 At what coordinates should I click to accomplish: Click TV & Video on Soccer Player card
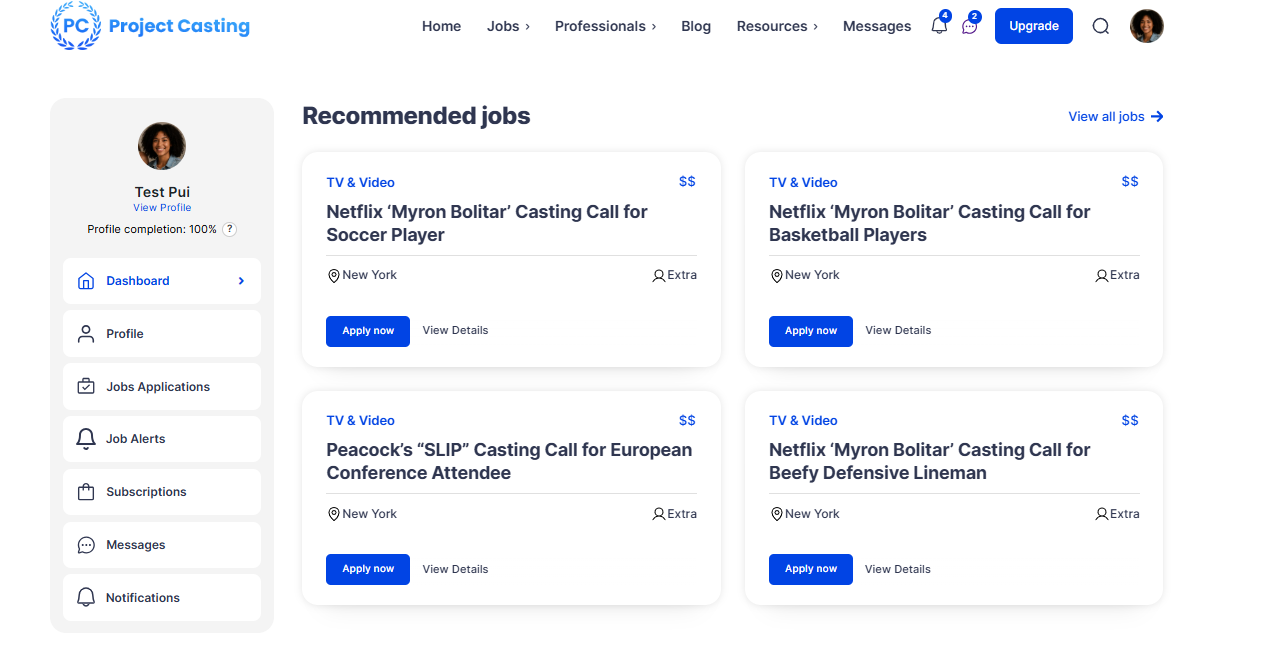(360, 182)
